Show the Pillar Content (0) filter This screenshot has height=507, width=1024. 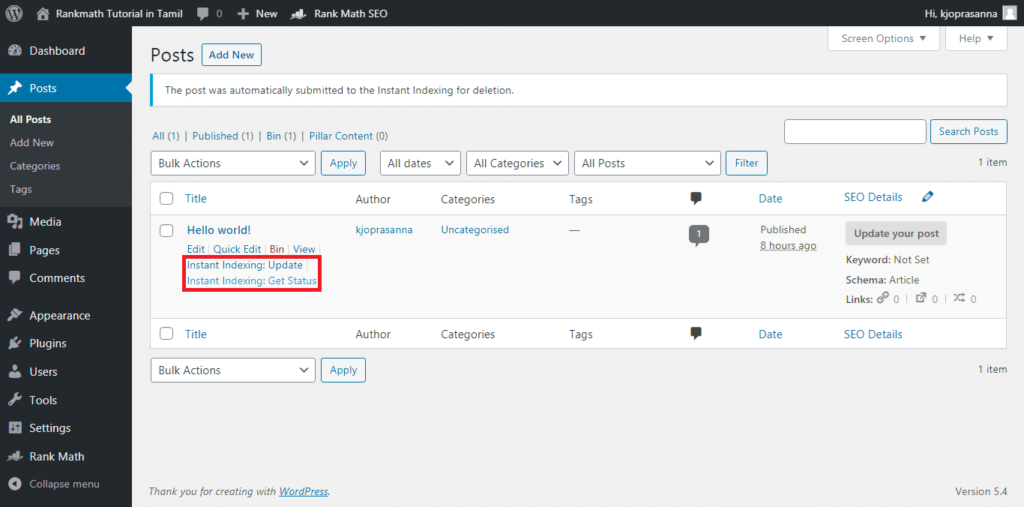click(349, 136)
